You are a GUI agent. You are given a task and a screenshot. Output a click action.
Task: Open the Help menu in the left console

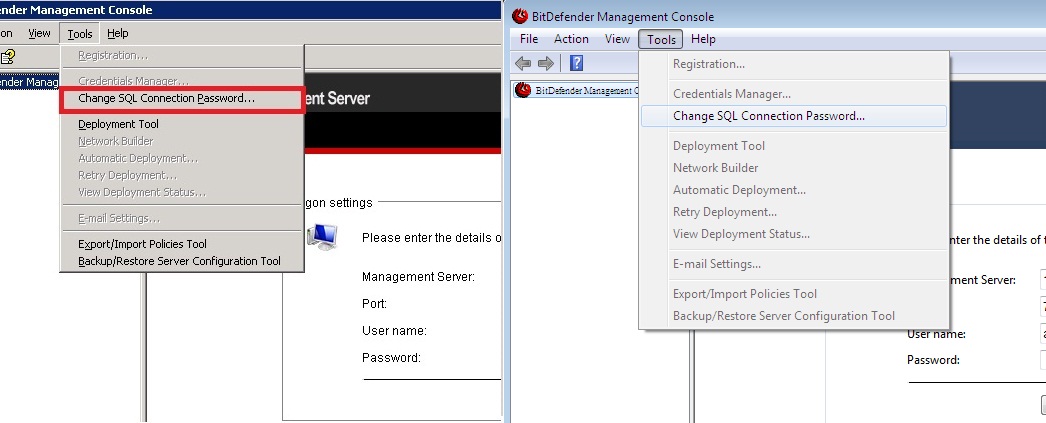click(117, 33)
